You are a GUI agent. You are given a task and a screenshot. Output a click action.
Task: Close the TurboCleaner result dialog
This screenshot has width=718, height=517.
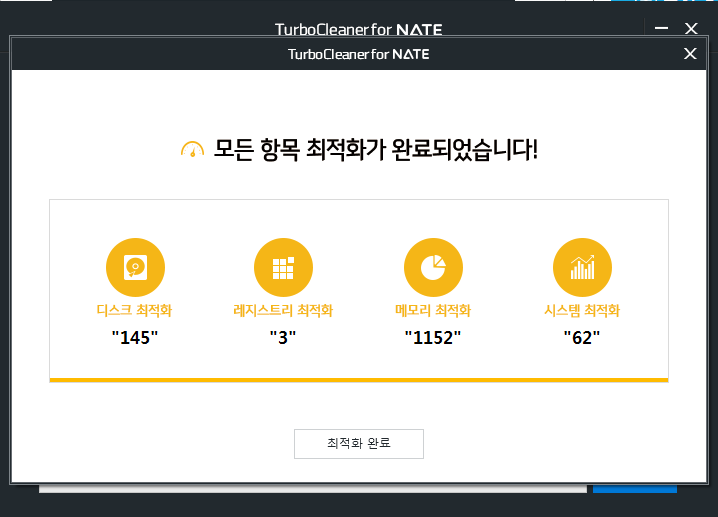click(690, 54)
